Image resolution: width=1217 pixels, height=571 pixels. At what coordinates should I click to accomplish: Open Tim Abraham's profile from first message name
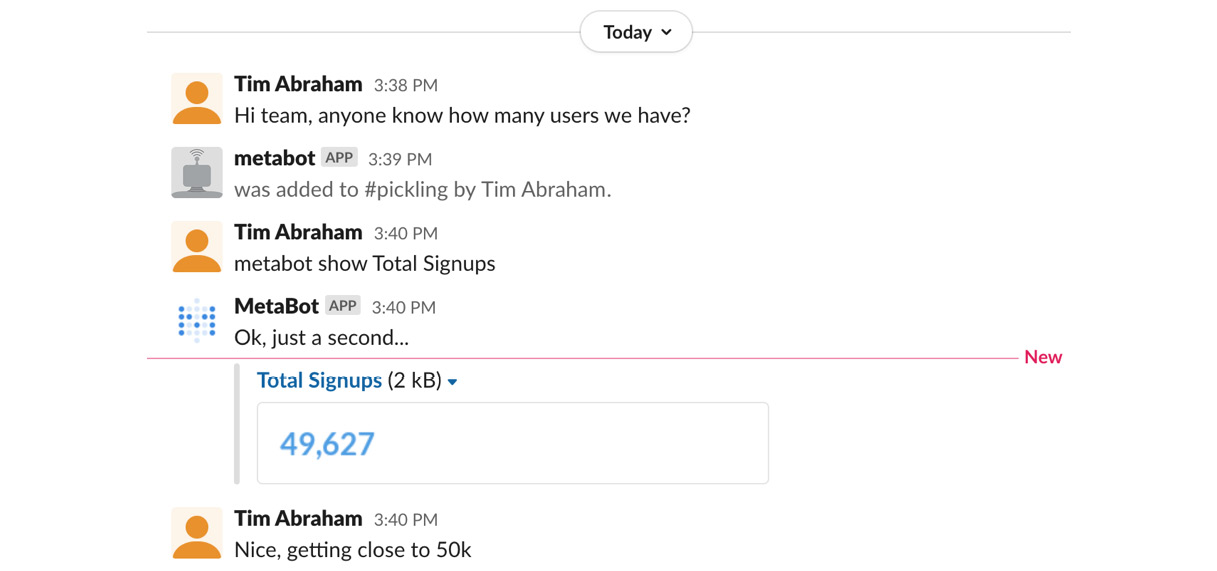coord(298,84)
